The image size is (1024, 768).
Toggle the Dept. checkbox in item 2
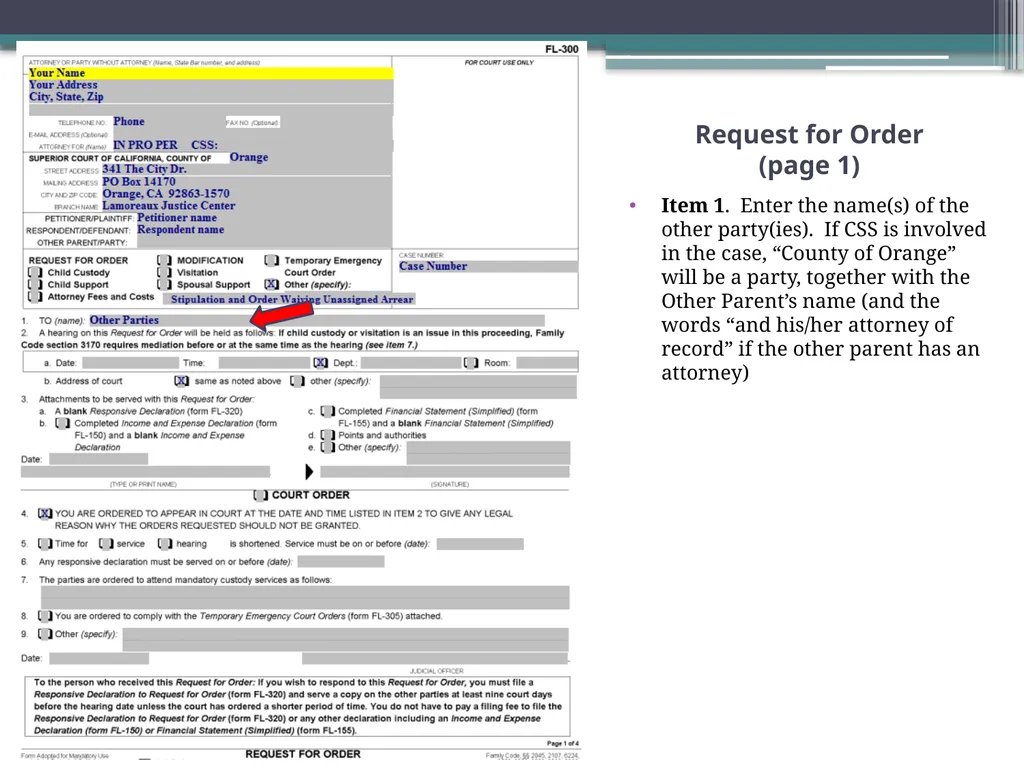click(x=321, y=362)
